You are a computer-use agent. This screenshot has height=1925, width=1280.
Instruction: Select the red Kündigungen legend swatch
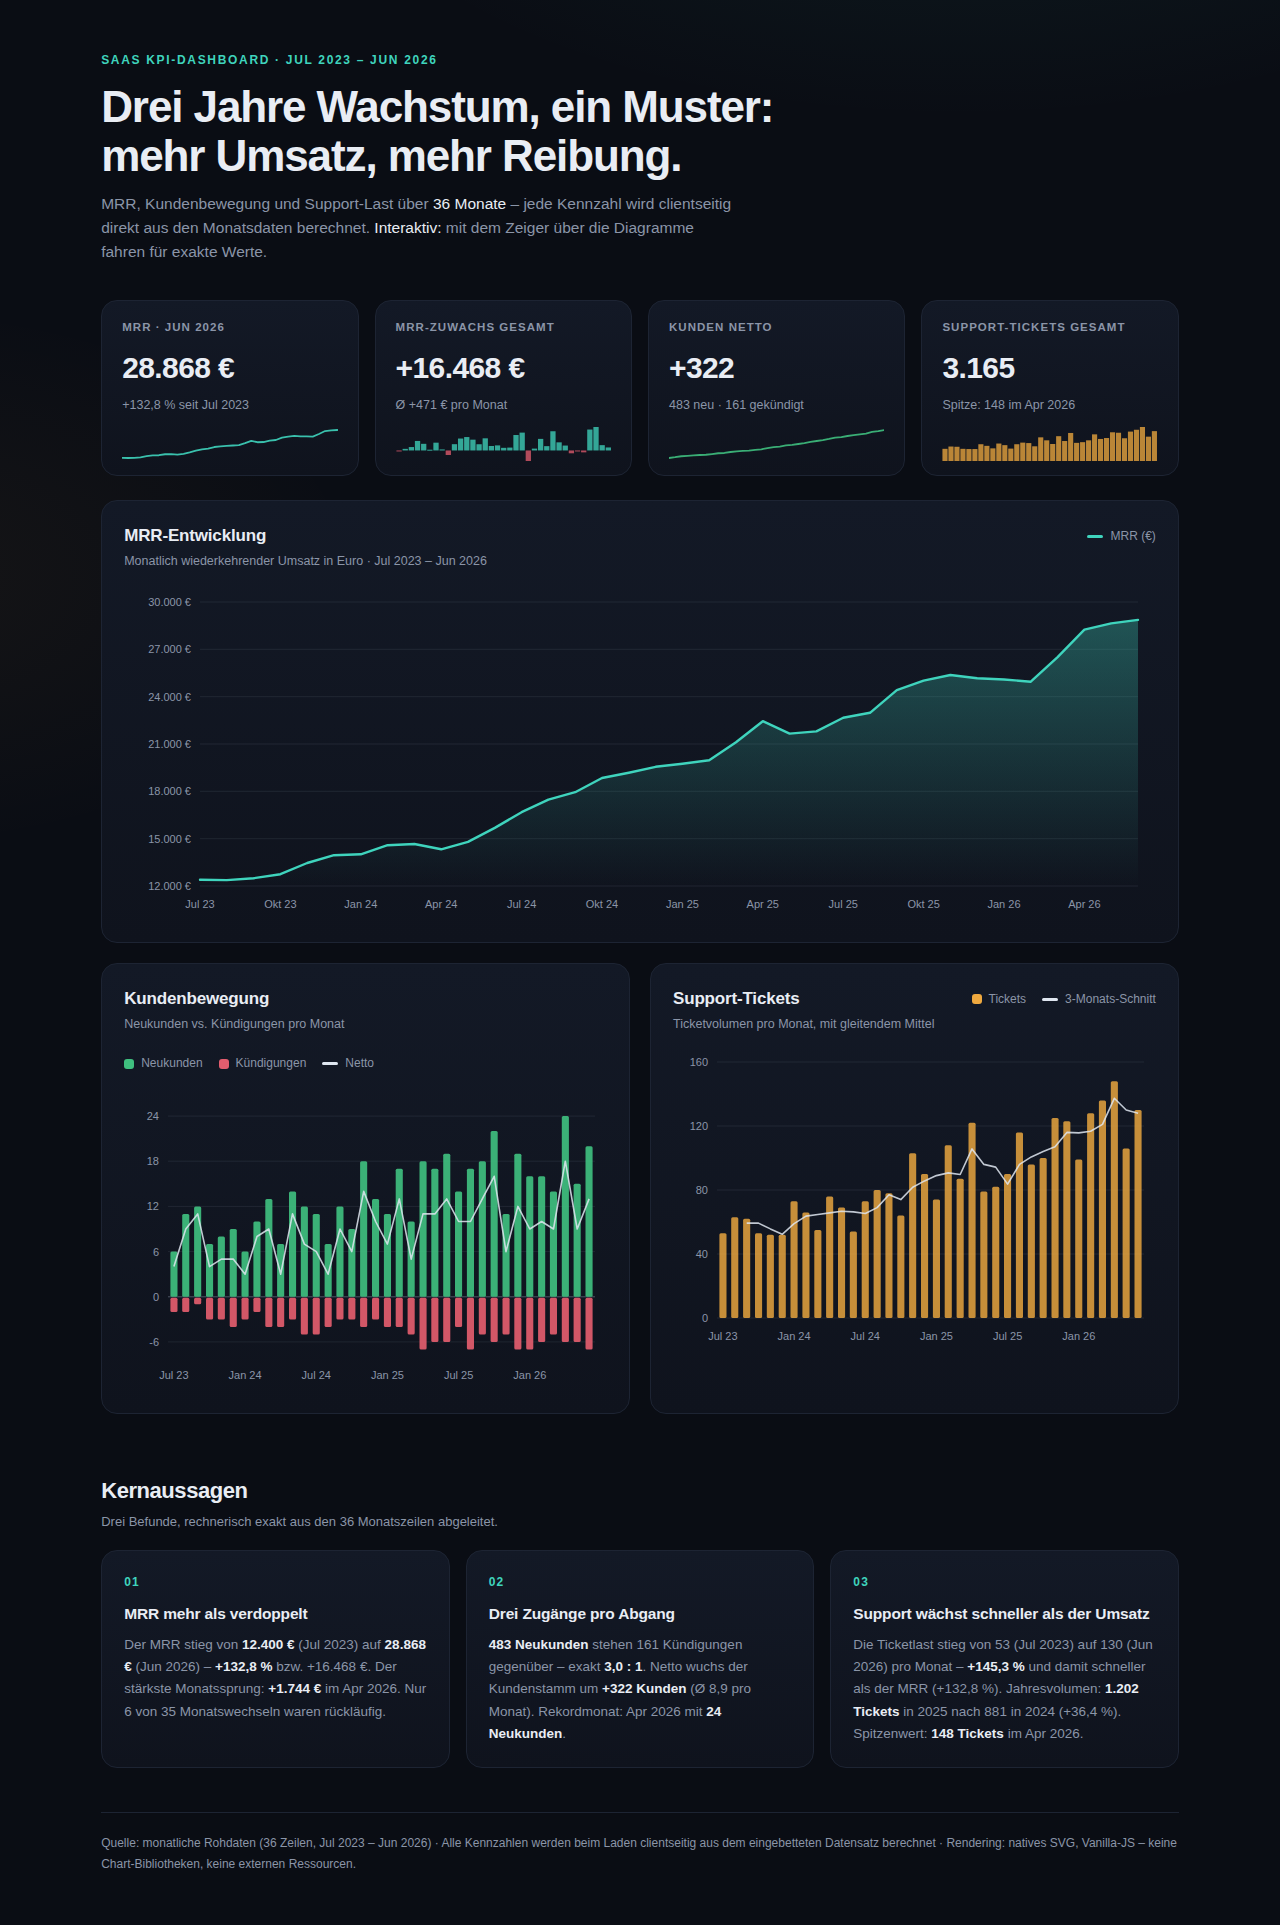[224, 1064]
